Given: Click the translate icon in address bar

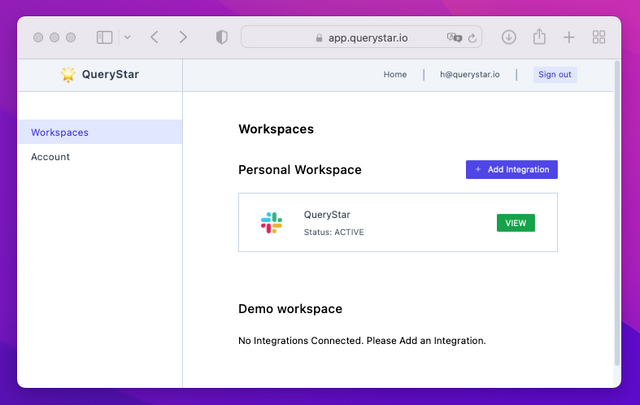Looking at the screenshot, I should [455, 37].
